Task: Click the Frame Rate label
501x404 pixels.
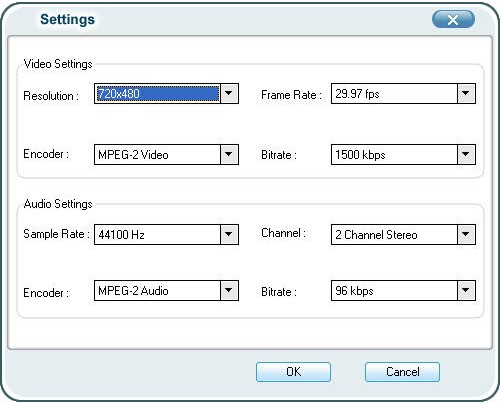Action: (291, 95)
